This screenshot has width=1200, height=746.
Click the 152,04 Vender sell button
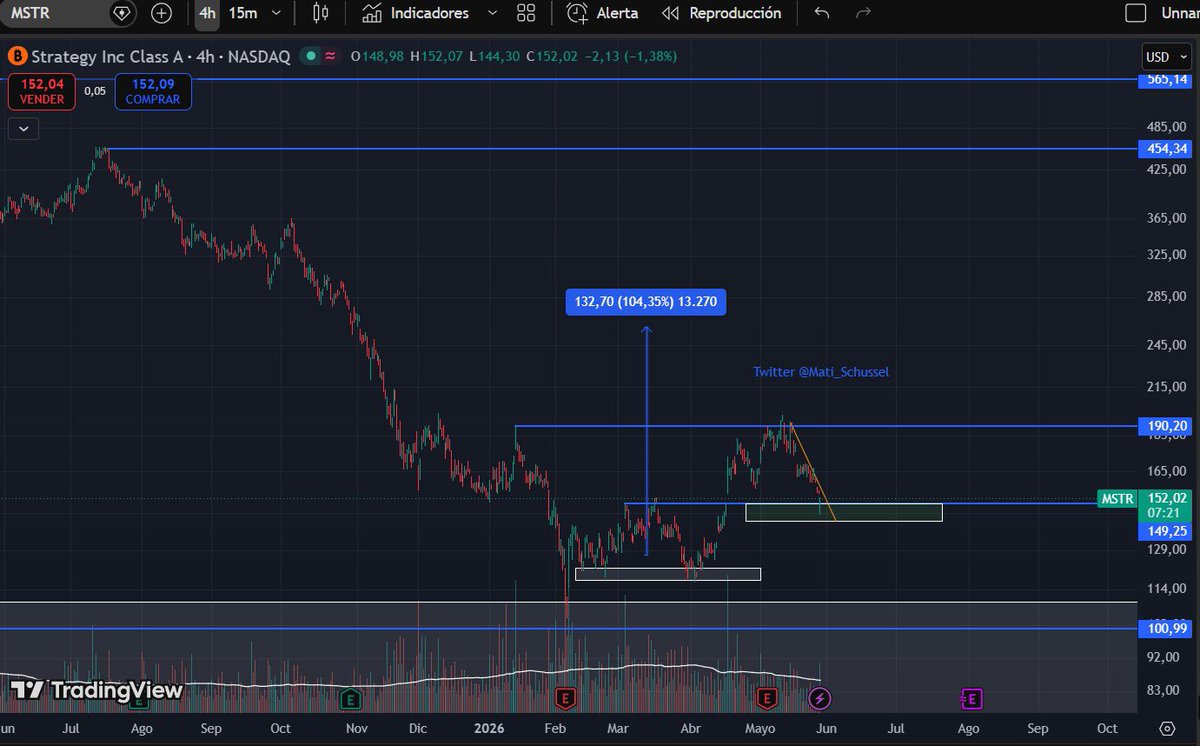[42, 92]
